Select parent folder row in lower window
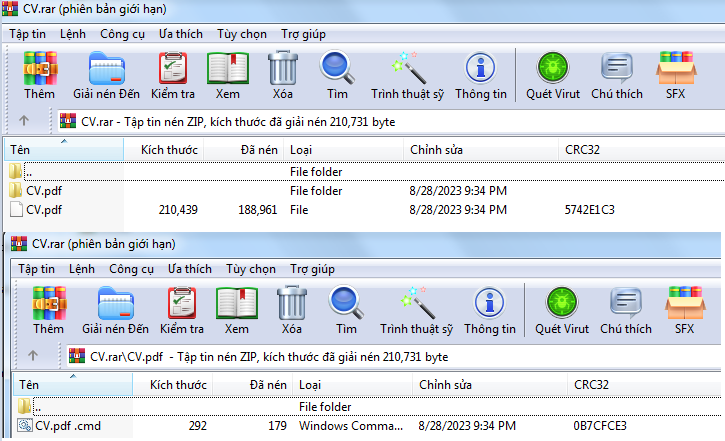This screenshot has width=725, height=441. [x=368, y=406]
